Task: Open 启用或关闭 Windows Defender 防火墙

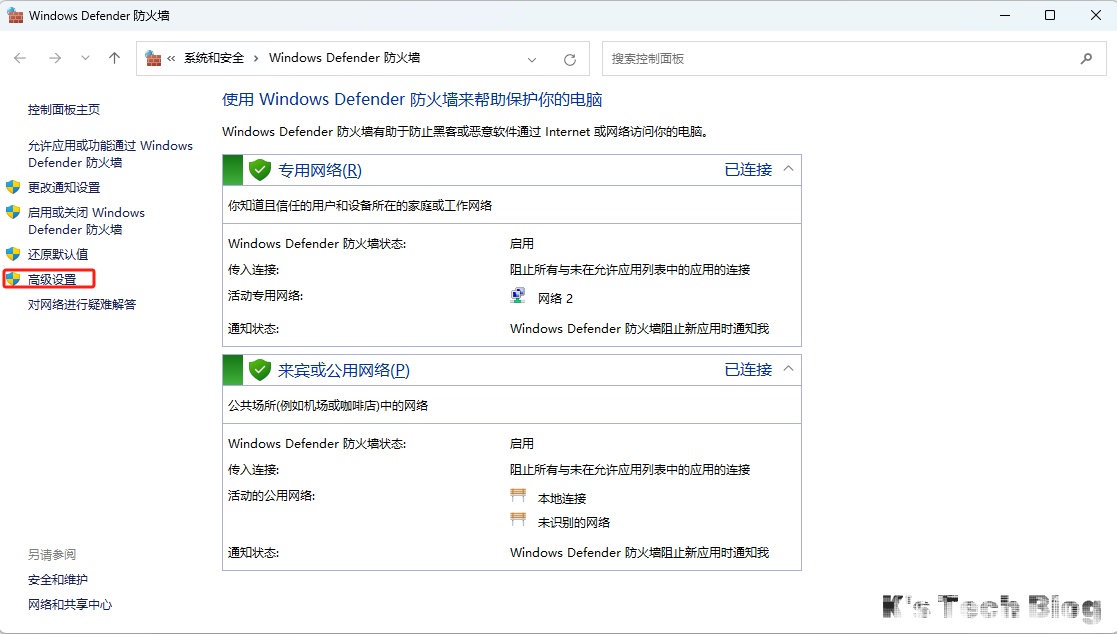Action: tap(86, 221)
